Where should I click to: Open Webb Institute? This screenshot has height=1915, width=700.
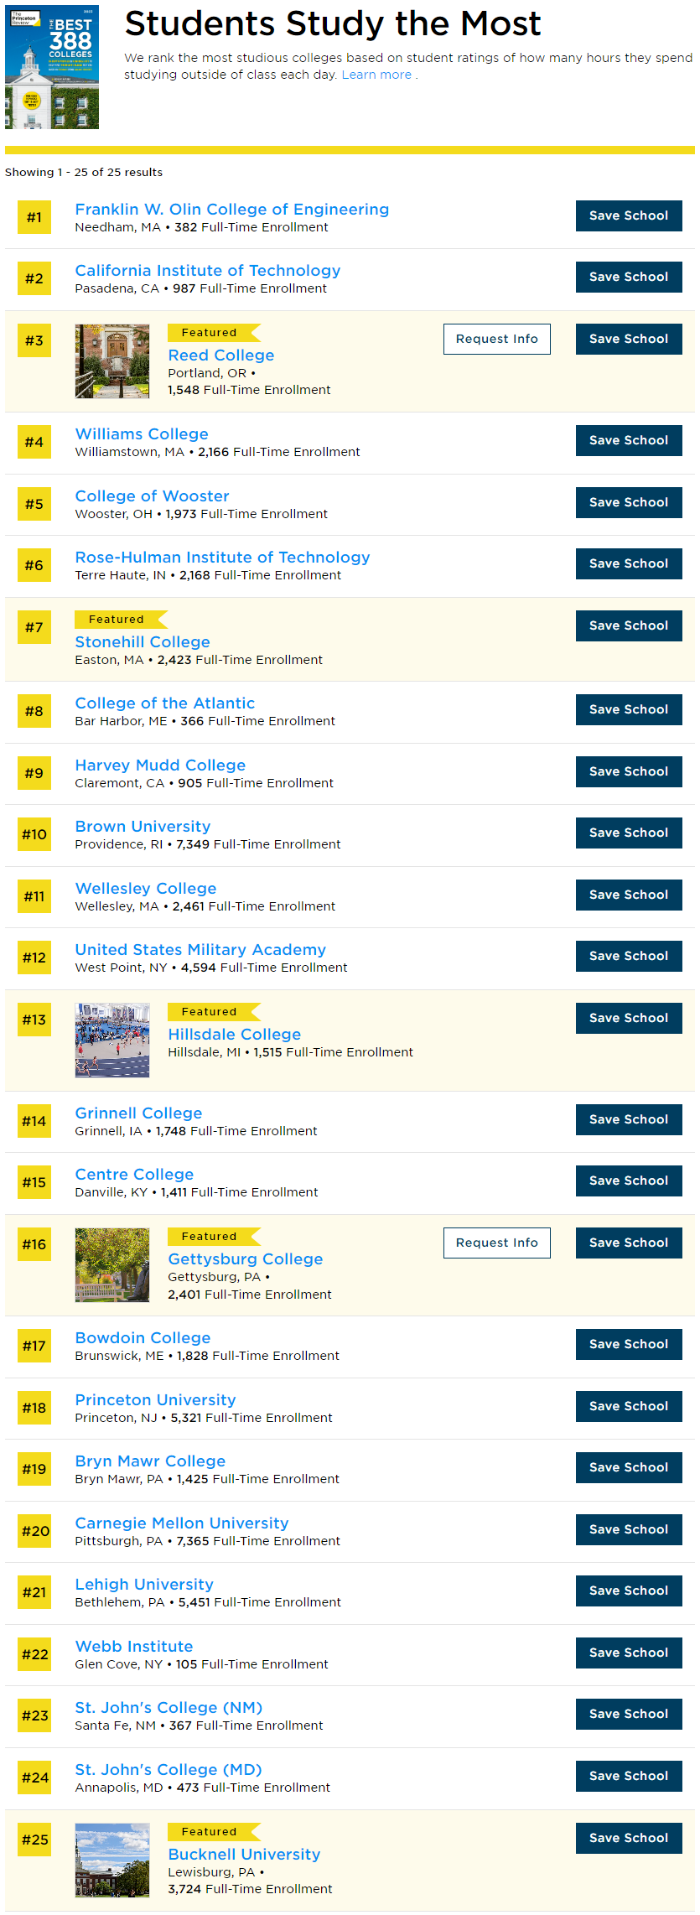coord(134,1647)
